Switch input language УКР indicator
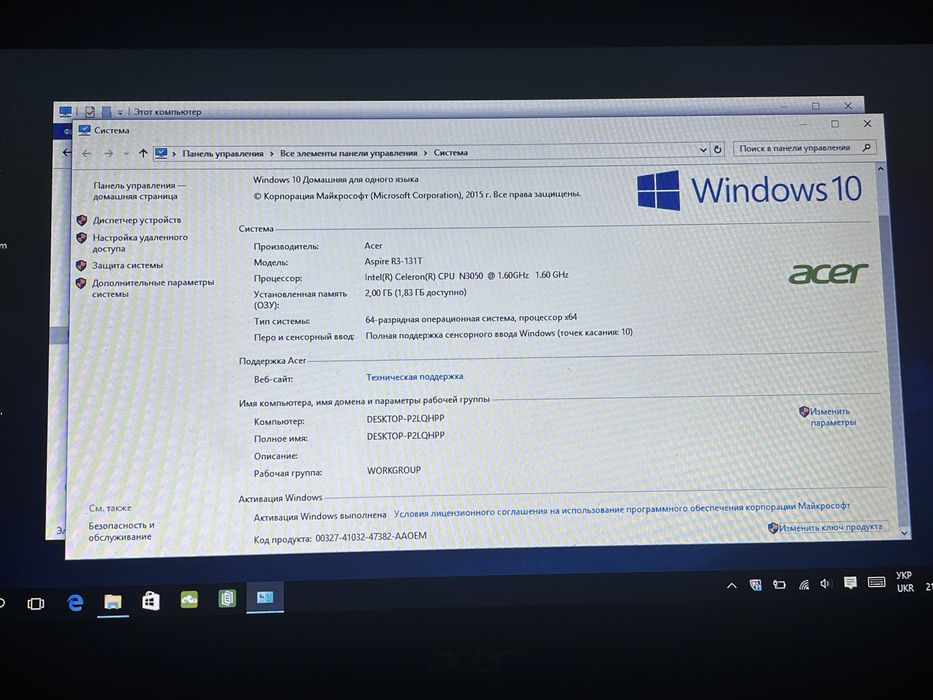 (904, 582)
